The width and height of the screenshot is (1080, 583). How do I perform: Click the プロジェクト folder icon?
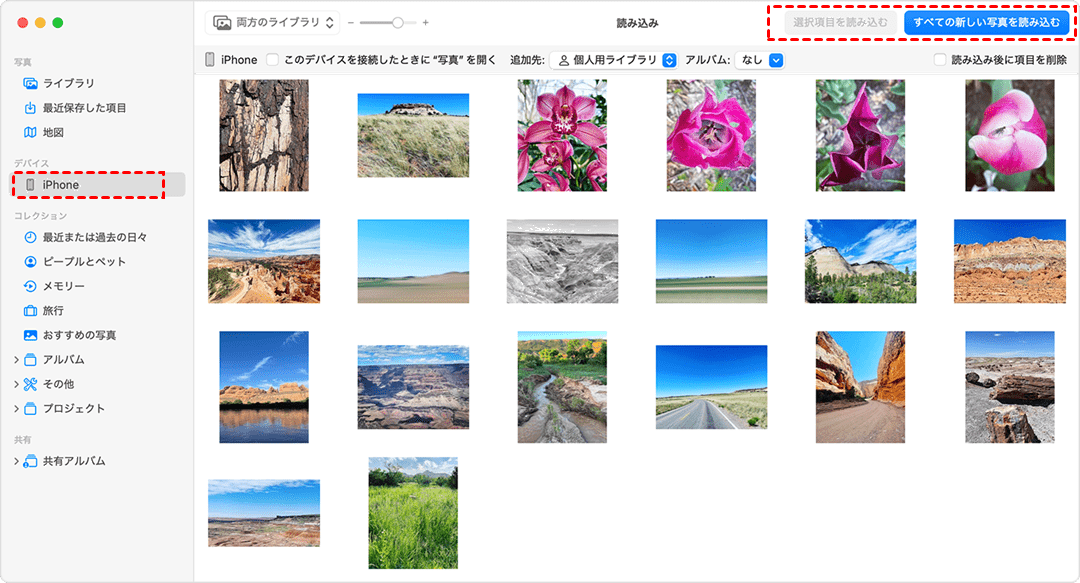click(30, 409)
